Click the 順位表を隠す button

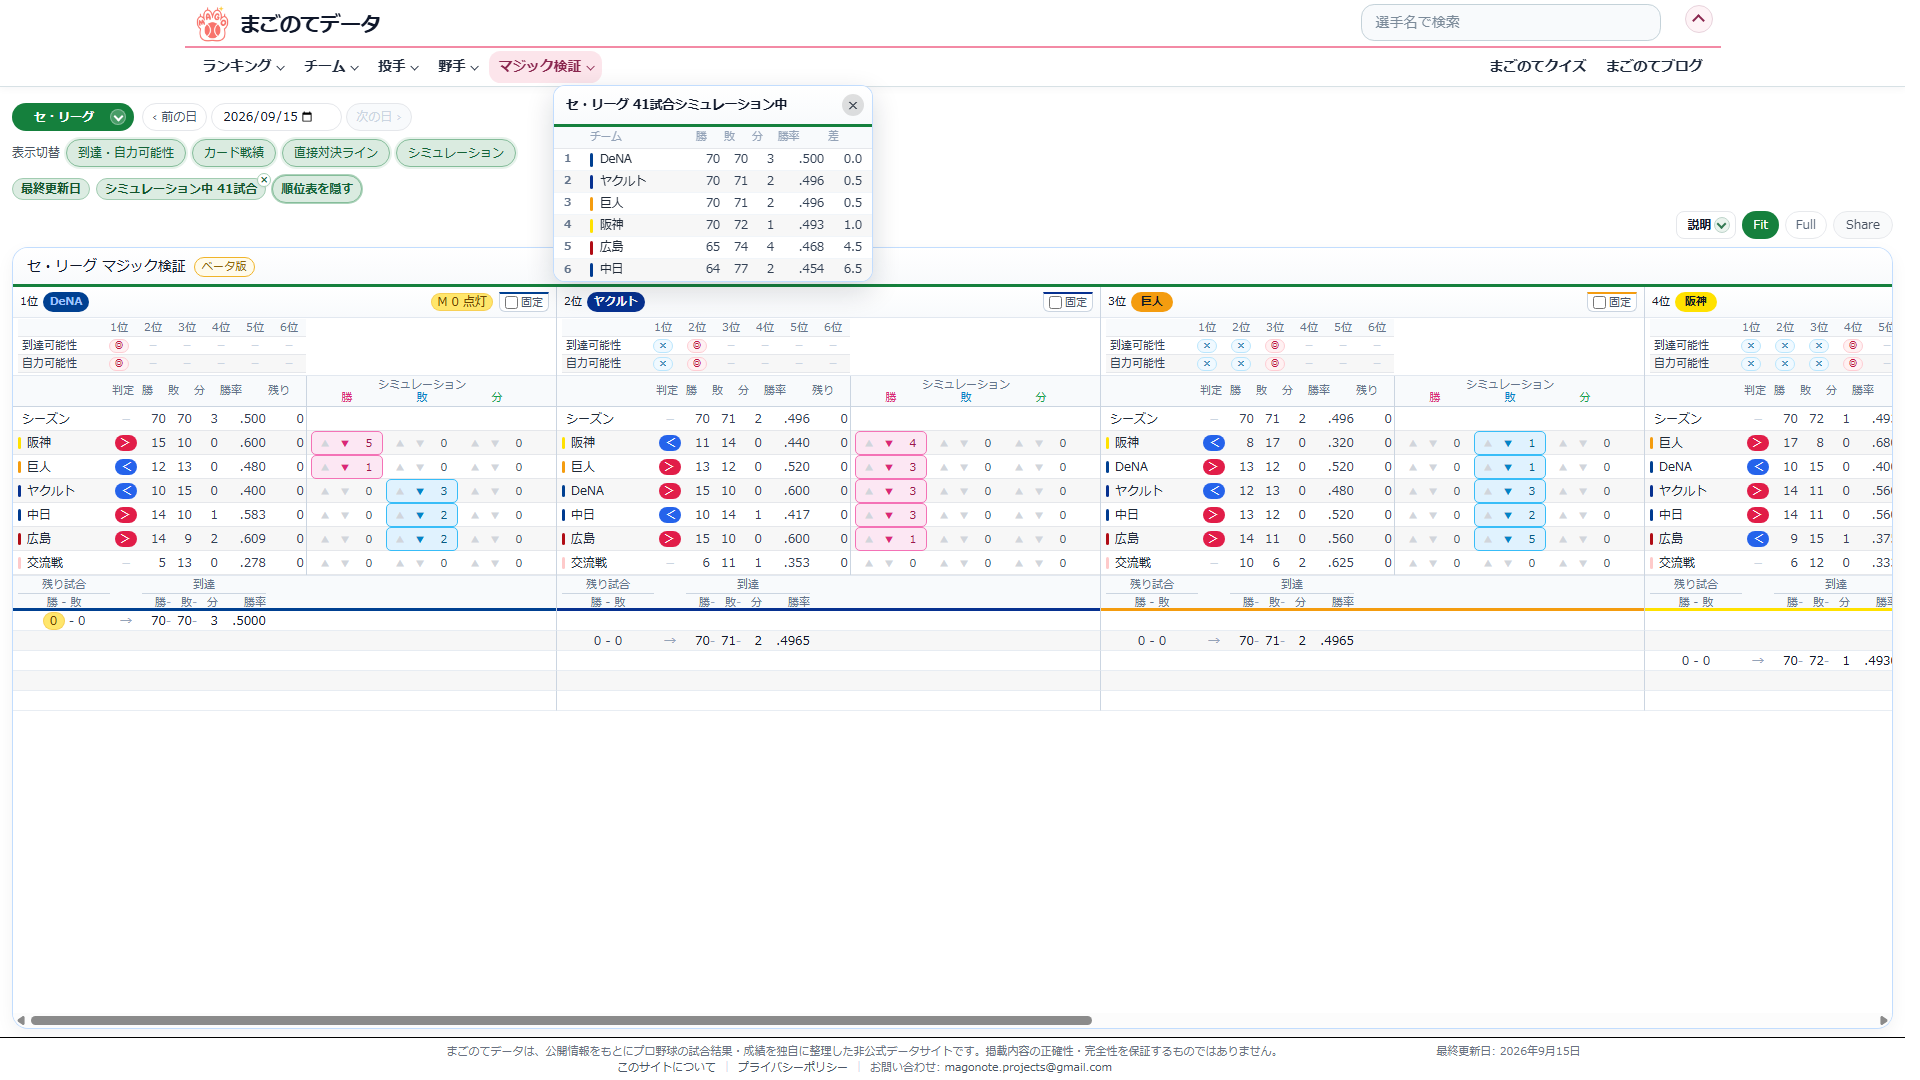point(317,189)
